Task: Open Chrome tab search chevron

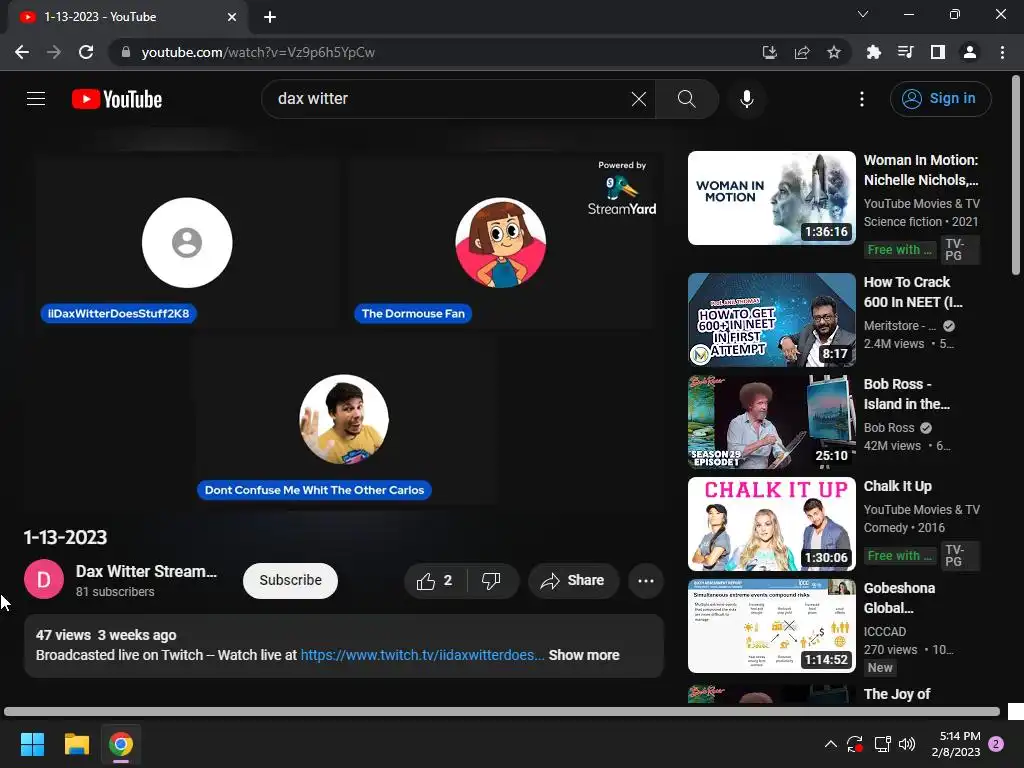Action: tap(863, 14)
